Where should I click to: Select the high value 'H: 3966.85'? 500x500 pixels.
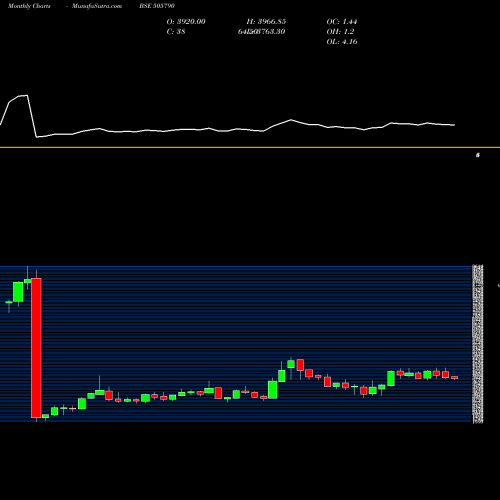tap(266, 21)
